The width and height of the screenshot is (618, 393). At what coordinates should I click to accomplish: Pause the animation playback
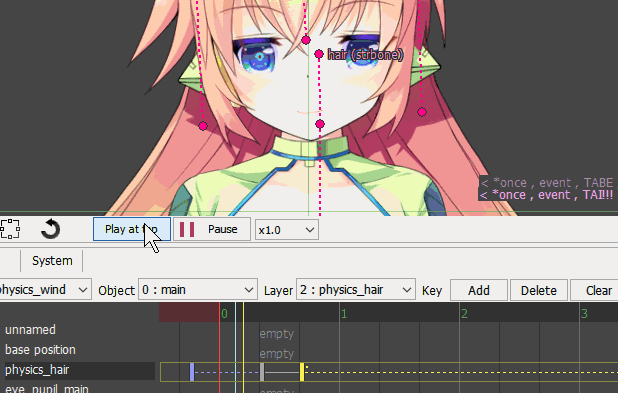click(212, 229)
